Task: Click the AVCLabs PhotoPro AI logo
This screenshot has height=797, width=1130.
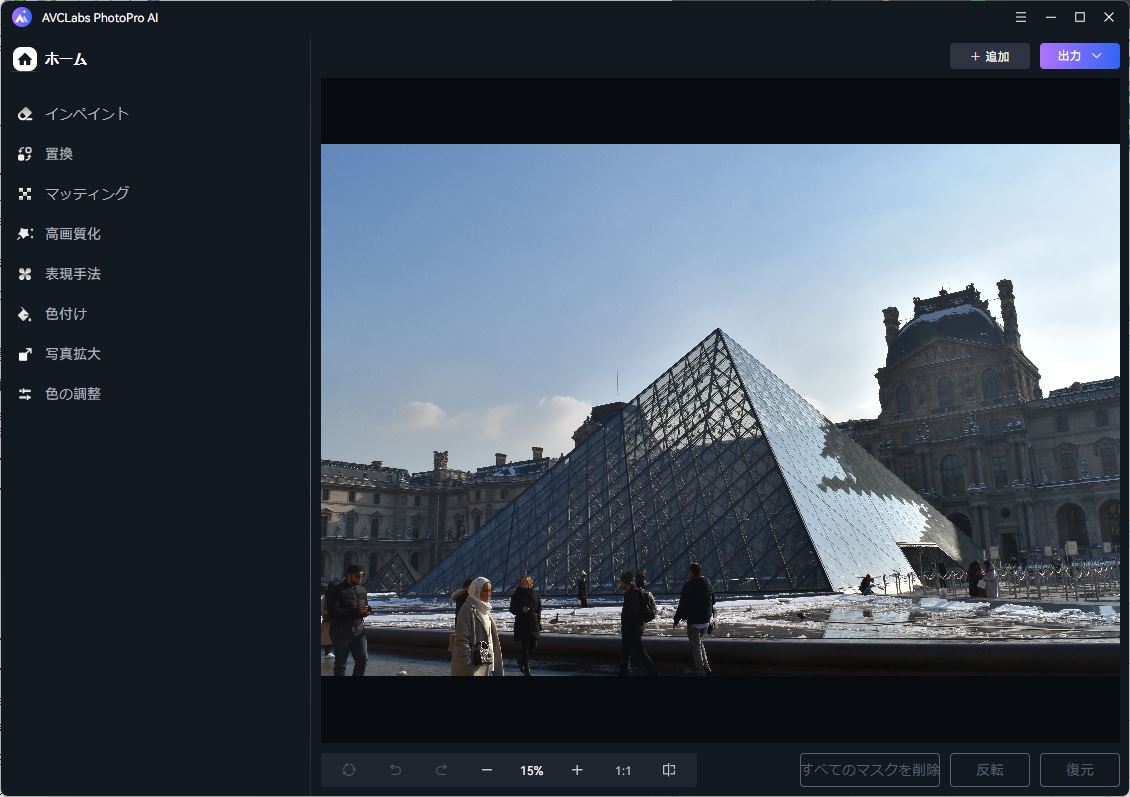Action: [22, 17]
